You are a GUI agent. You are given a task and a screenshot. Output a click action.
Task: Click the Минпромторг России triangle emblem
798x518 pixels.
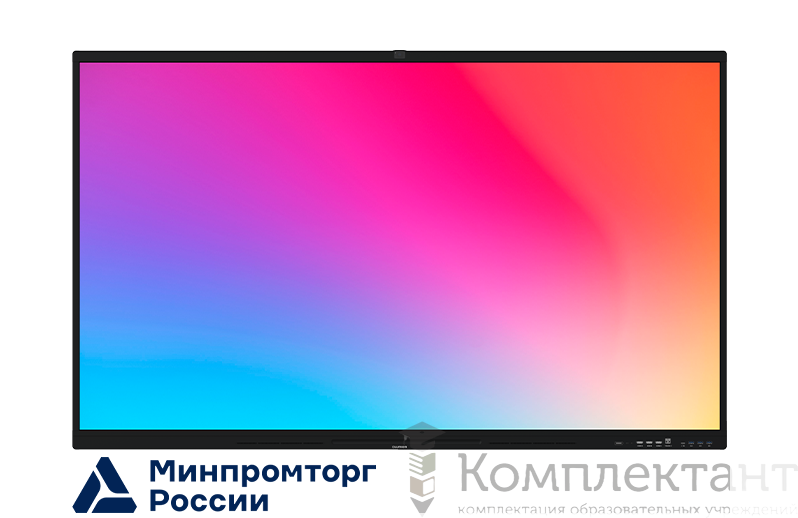point(105,484)
